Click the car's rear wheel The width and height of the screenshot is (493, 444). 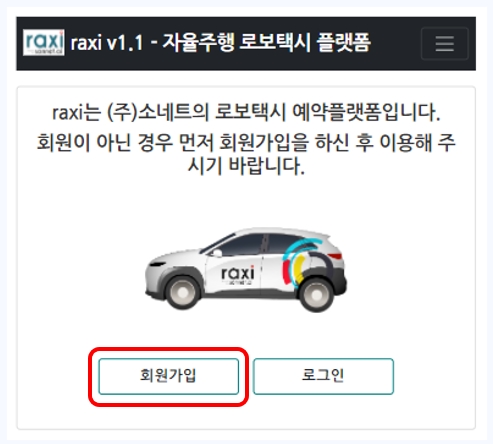[x=316, y=295]
